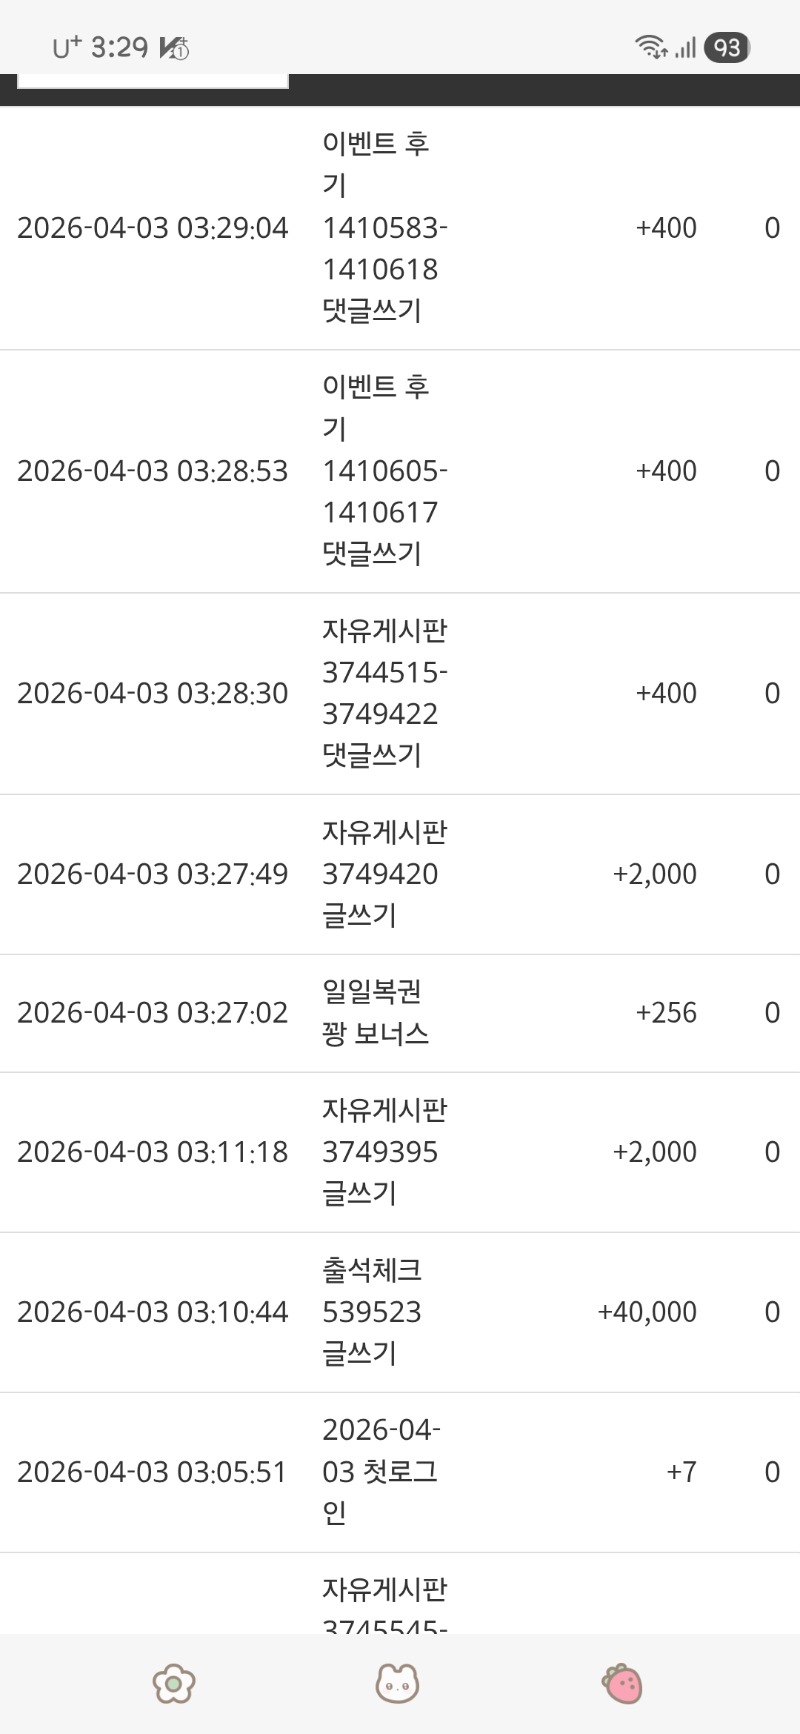The image size is (800, 1734).
Task: Select the 일일복권 꽝 보너스 entry
Action: click(x=375, y=1013)
